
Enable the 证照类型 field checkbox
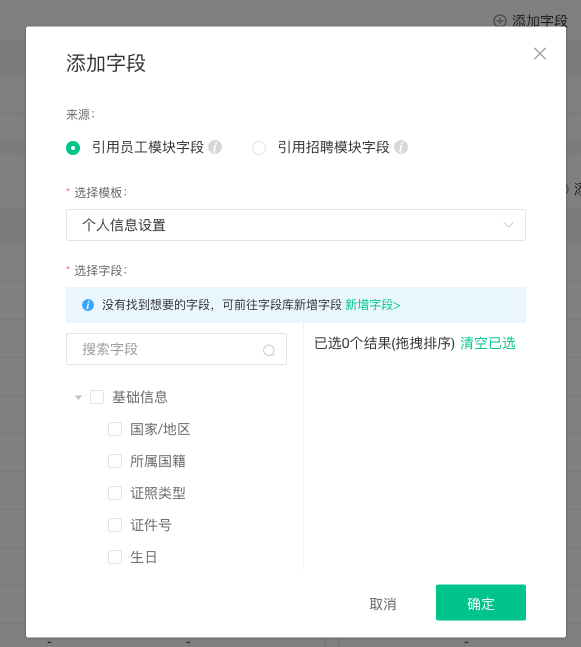click(x=115, y=493)
